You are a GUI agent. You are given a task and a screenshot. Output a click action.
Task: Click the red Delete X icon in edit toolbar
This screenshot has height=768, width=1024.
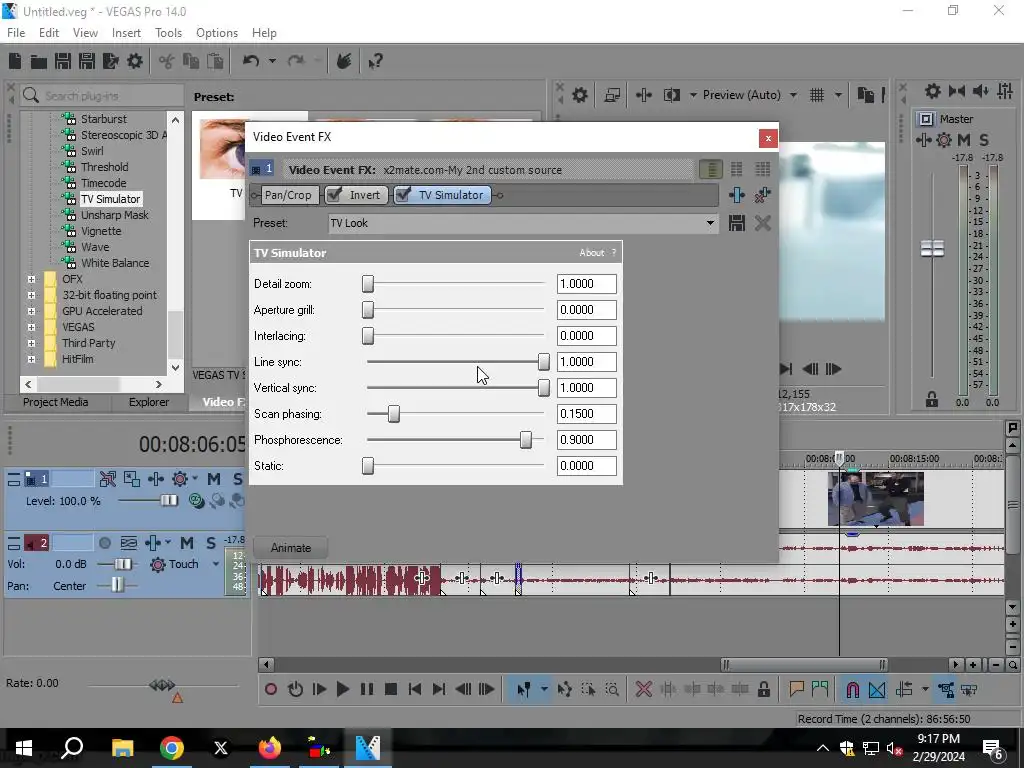tap(644, 689)
